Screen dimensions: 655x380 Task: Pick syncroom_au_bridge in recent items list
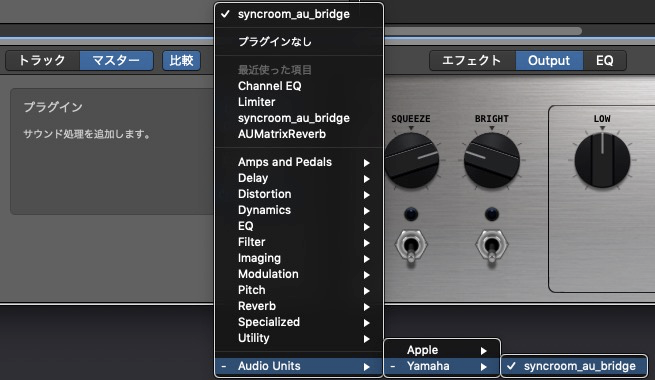299,118
